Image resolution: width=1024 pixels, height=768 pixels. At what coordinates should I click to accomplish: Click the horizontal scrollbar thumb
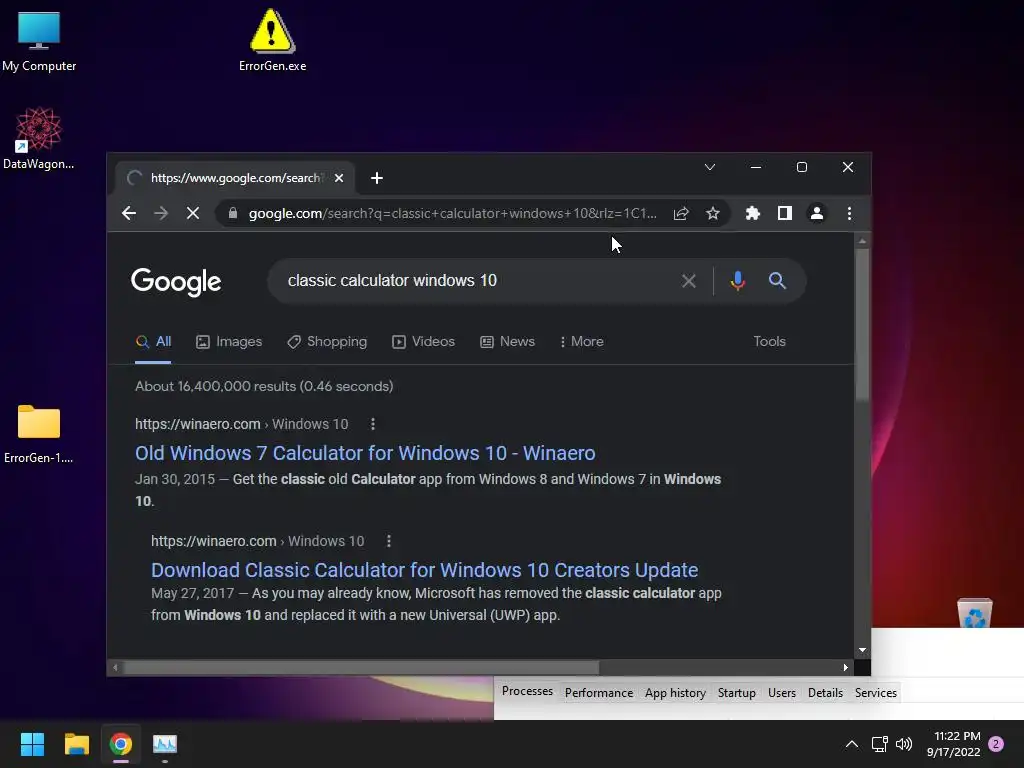pos(361,667)
